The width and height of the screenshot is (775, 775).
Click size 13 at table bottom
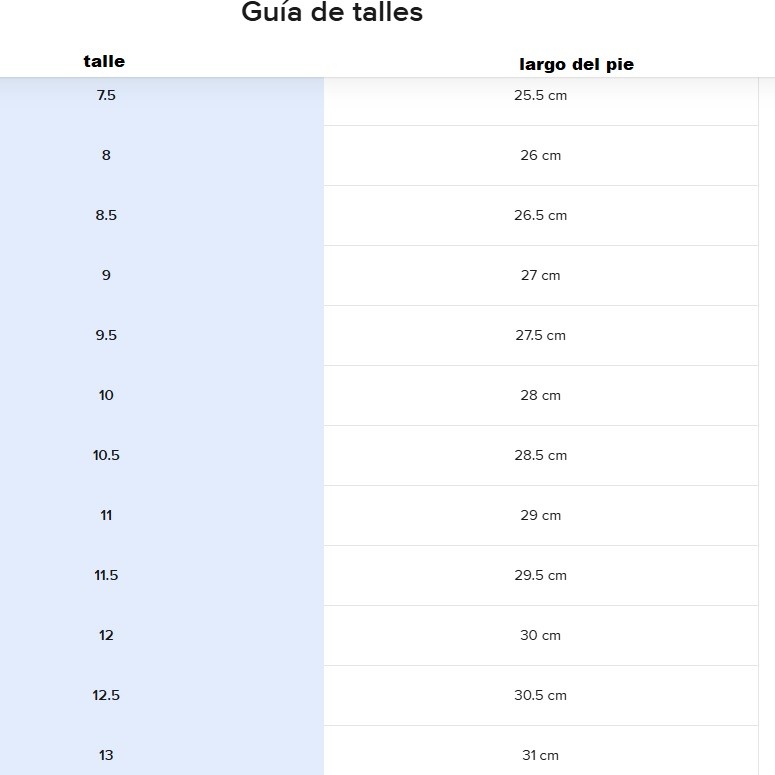click(106, 755)
